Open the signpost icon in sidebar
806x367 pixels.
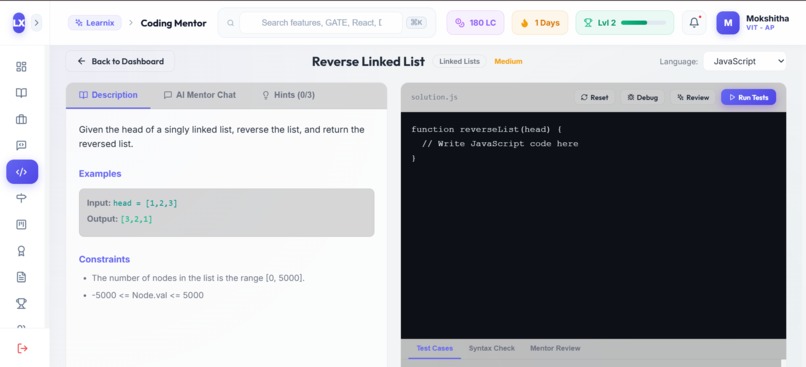21,198
